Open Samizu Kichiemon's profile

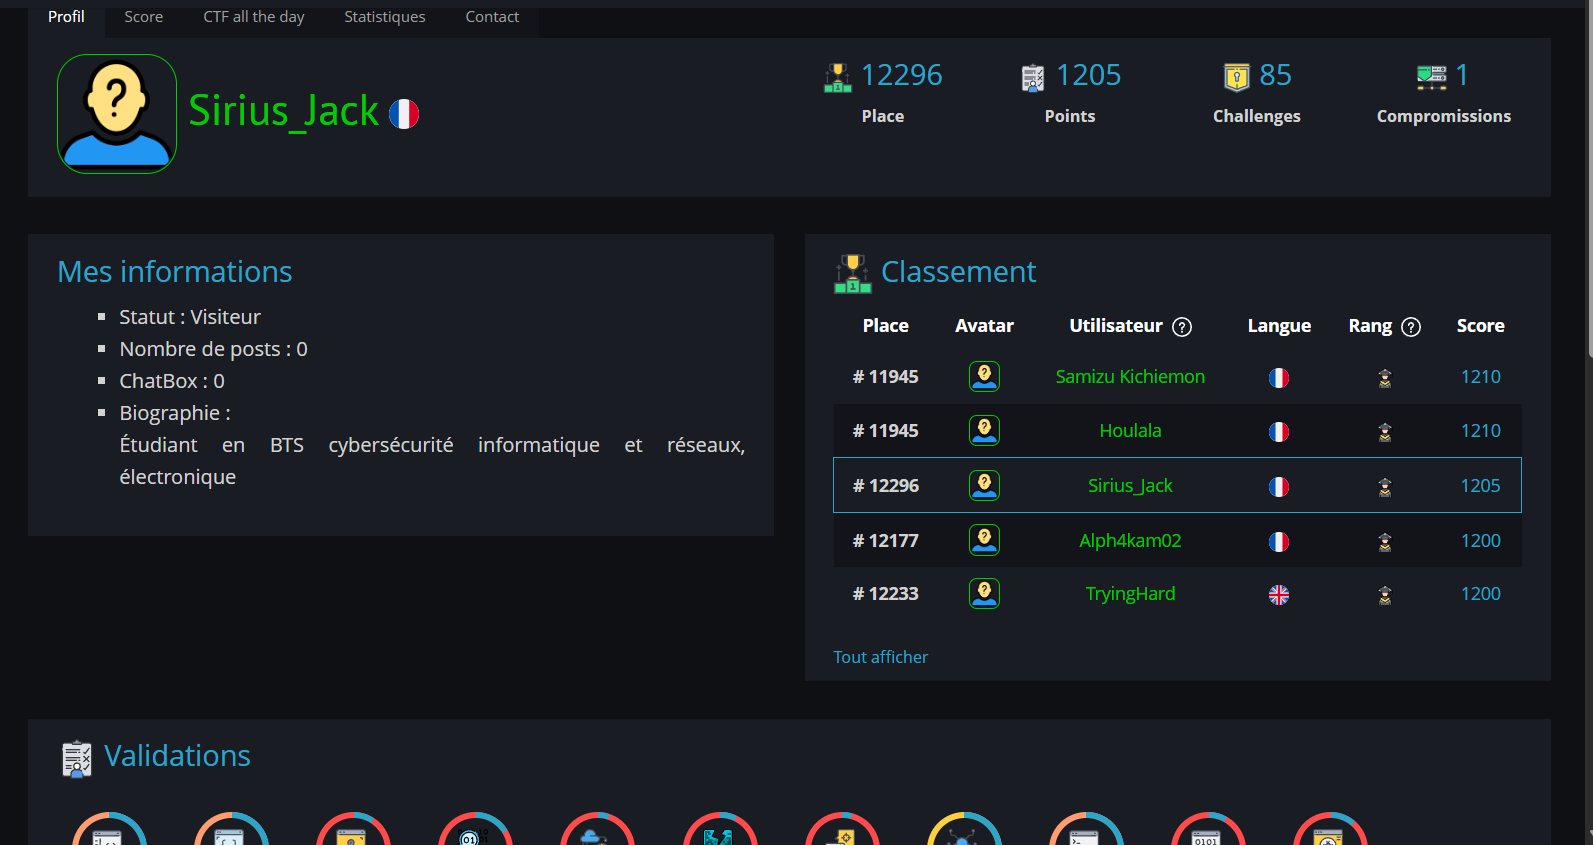[x=1130, y=377]
